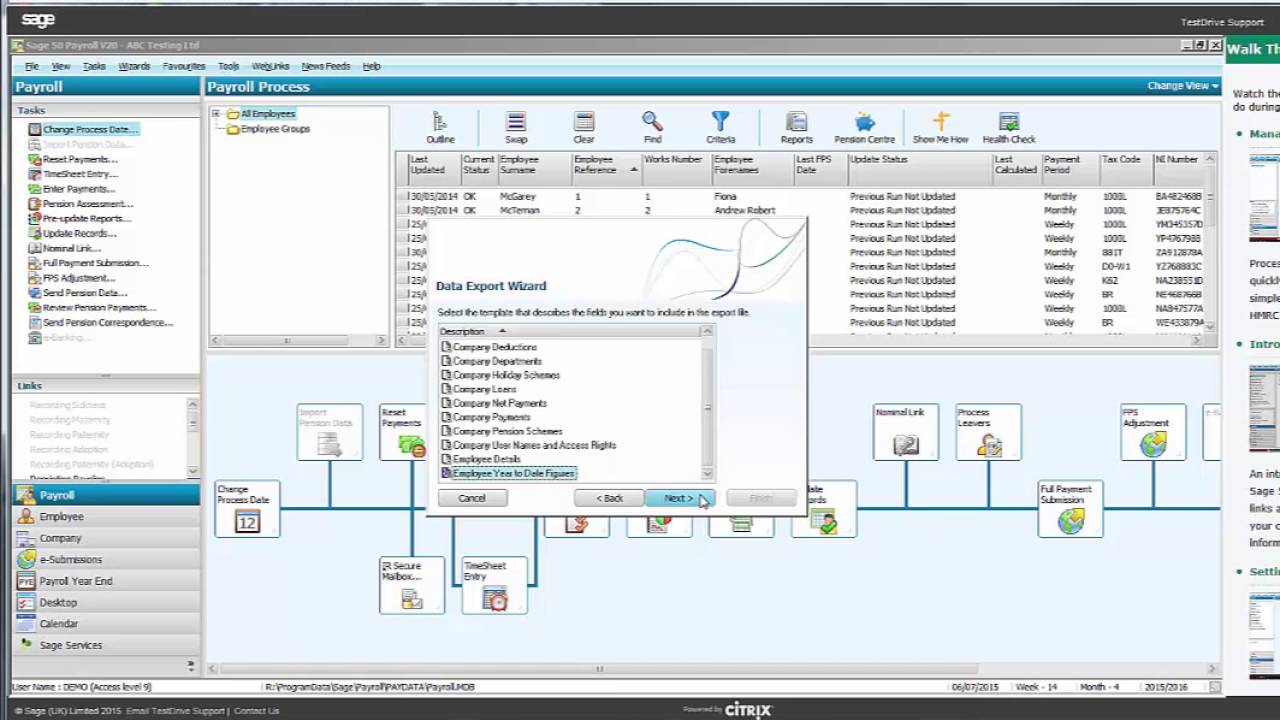Viewport: 1280px width, 720px height.
Task: Select Company User Names and Access Rights
Action: pyautogui.click(x=534, y=445)
